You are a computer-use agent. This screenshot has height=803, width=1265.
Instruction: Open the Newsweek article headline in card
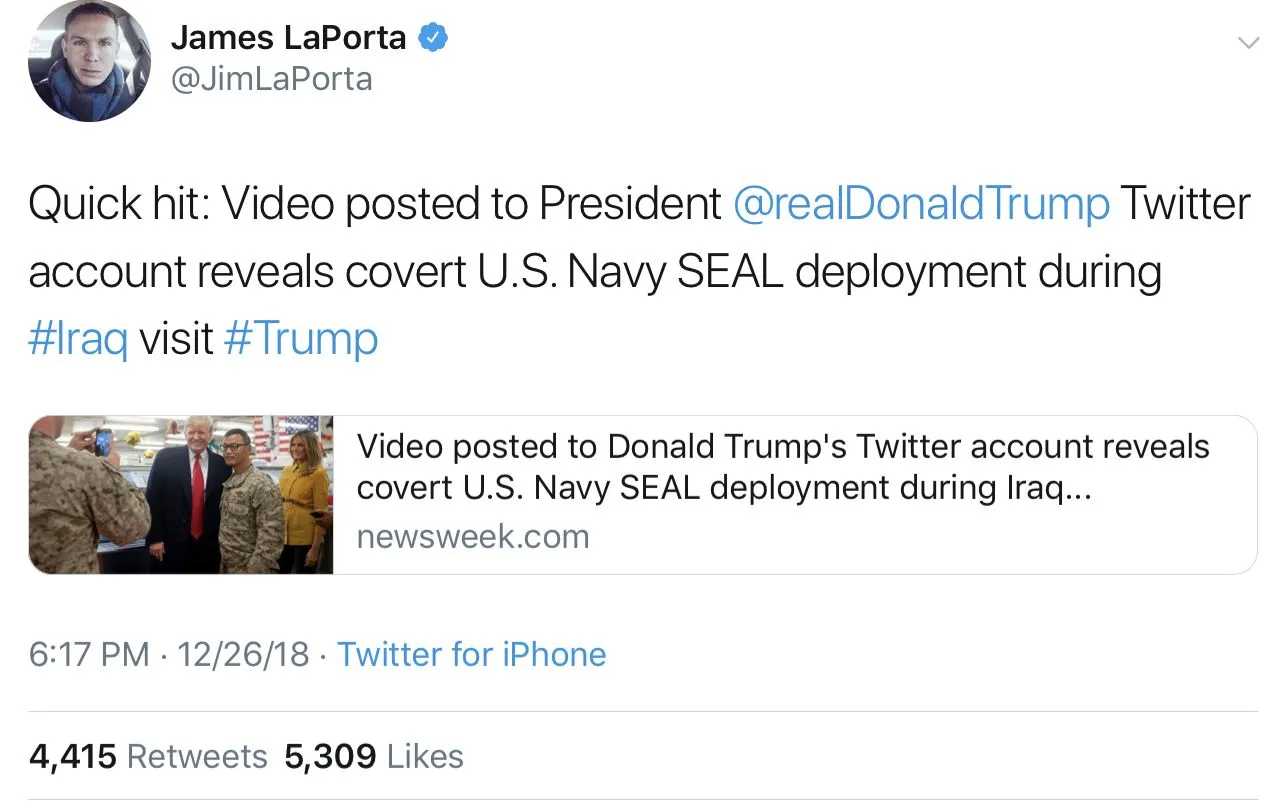(x=782, y=447)
